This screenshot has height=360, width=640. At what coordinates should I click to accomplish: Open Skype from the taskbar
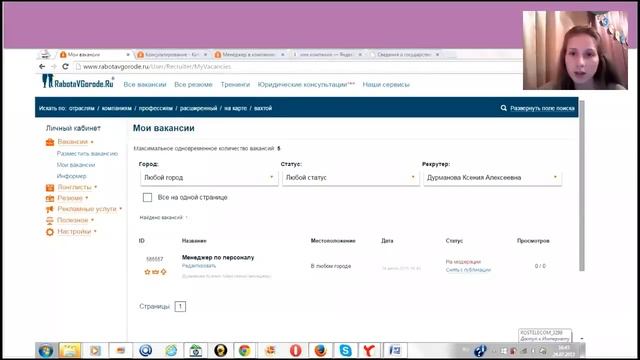(345, 351)
